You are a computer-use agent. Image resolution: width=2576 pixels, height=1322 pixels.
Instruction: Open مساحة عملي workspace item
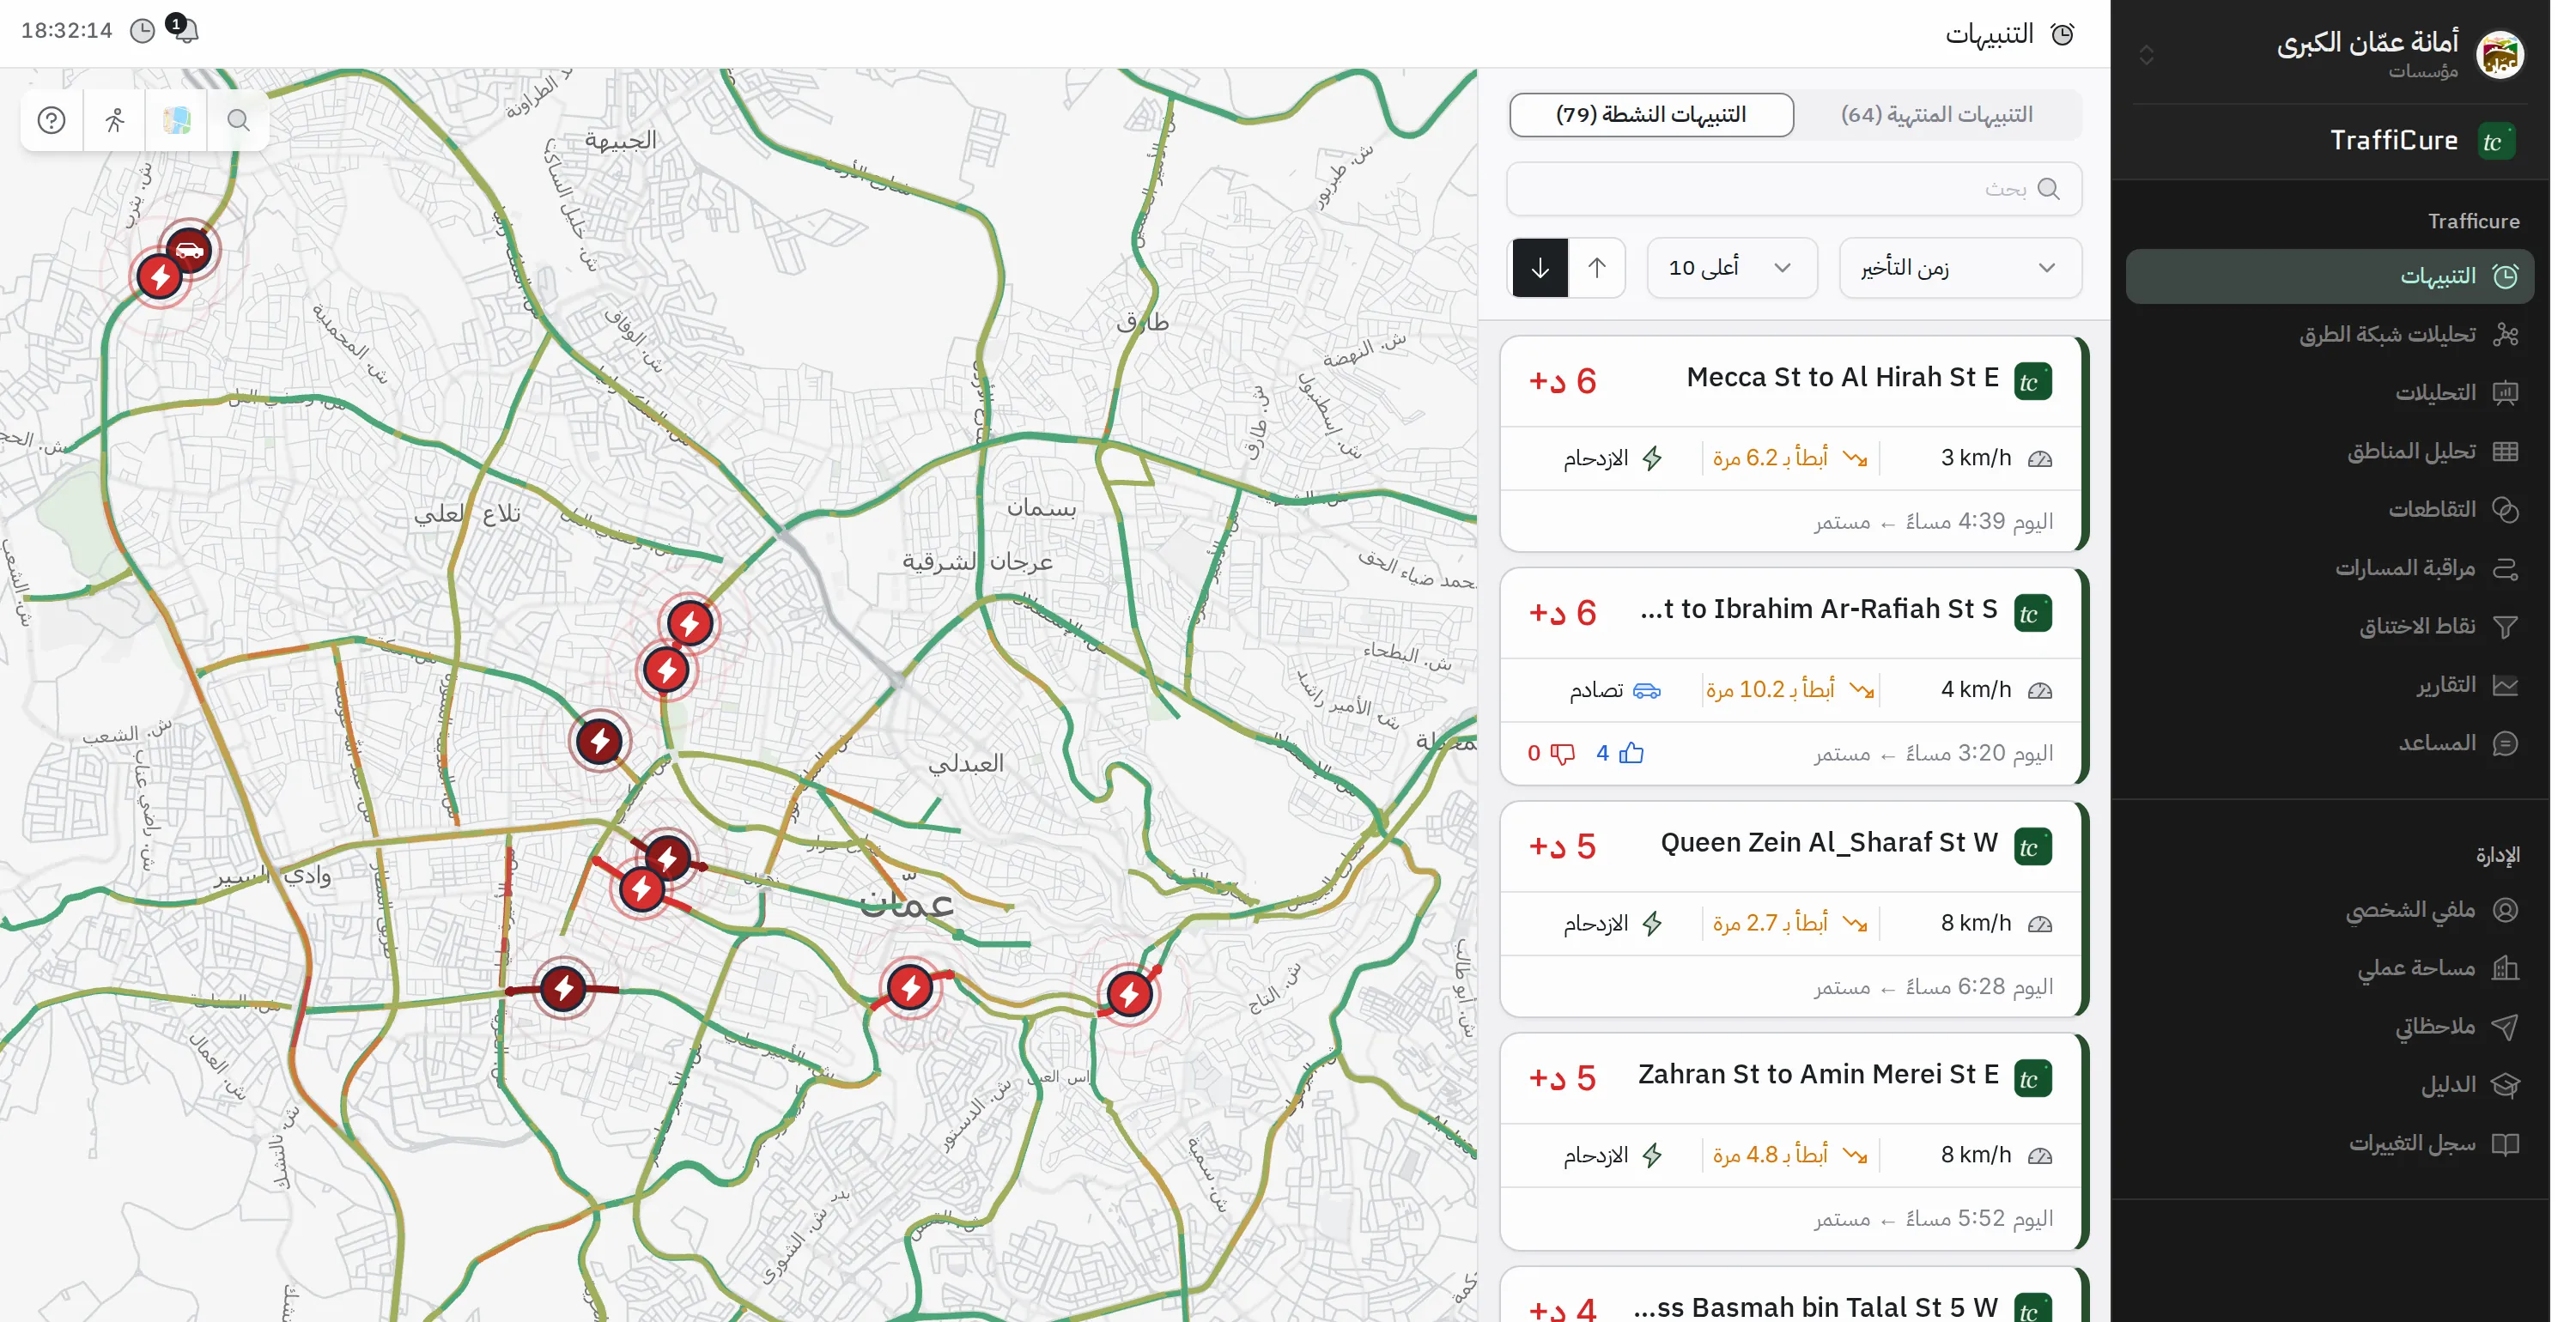[x=2329, y=968]
